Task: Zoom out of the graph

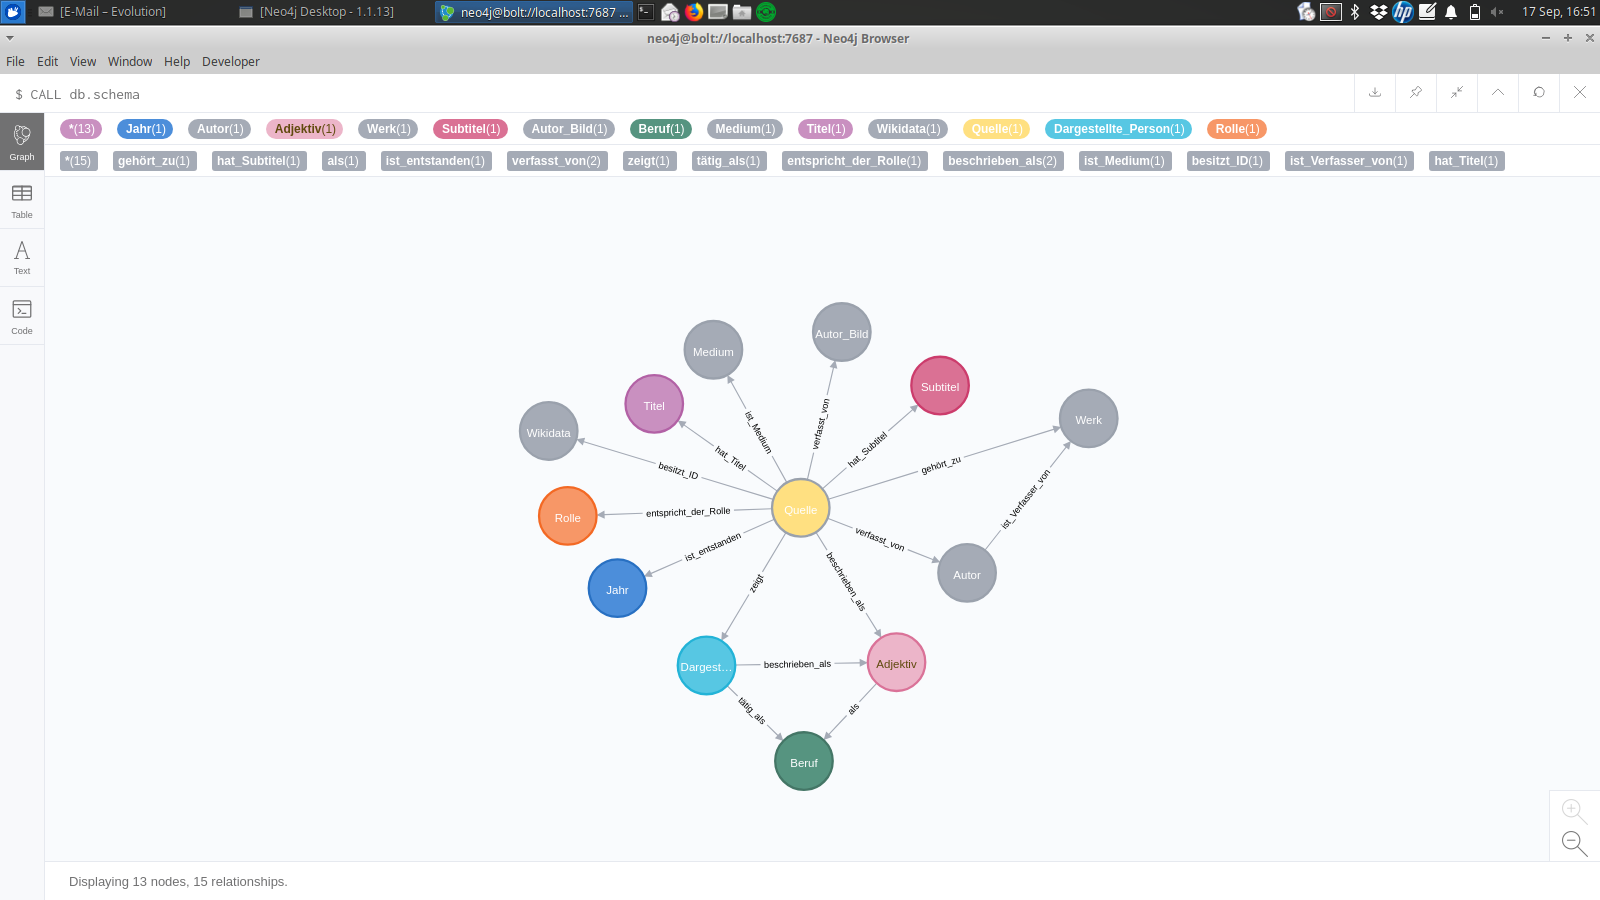Action: (1574, 843)
